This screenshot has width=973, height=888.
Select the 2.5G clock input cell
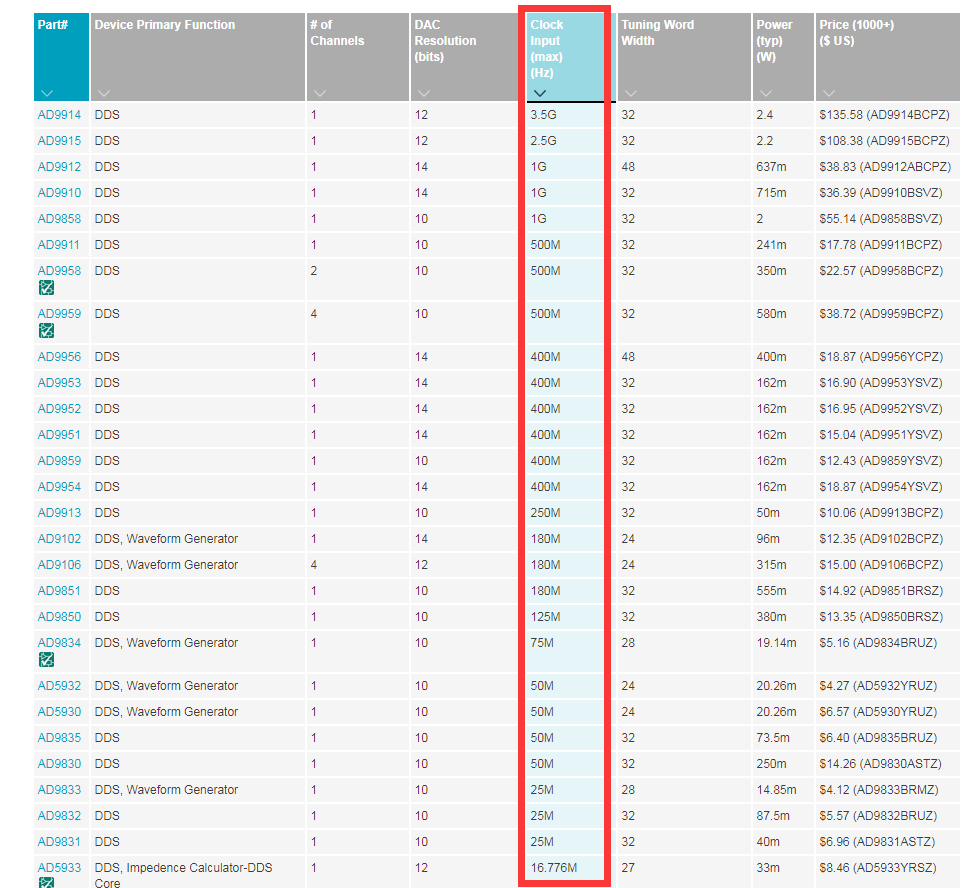point(544,141)
